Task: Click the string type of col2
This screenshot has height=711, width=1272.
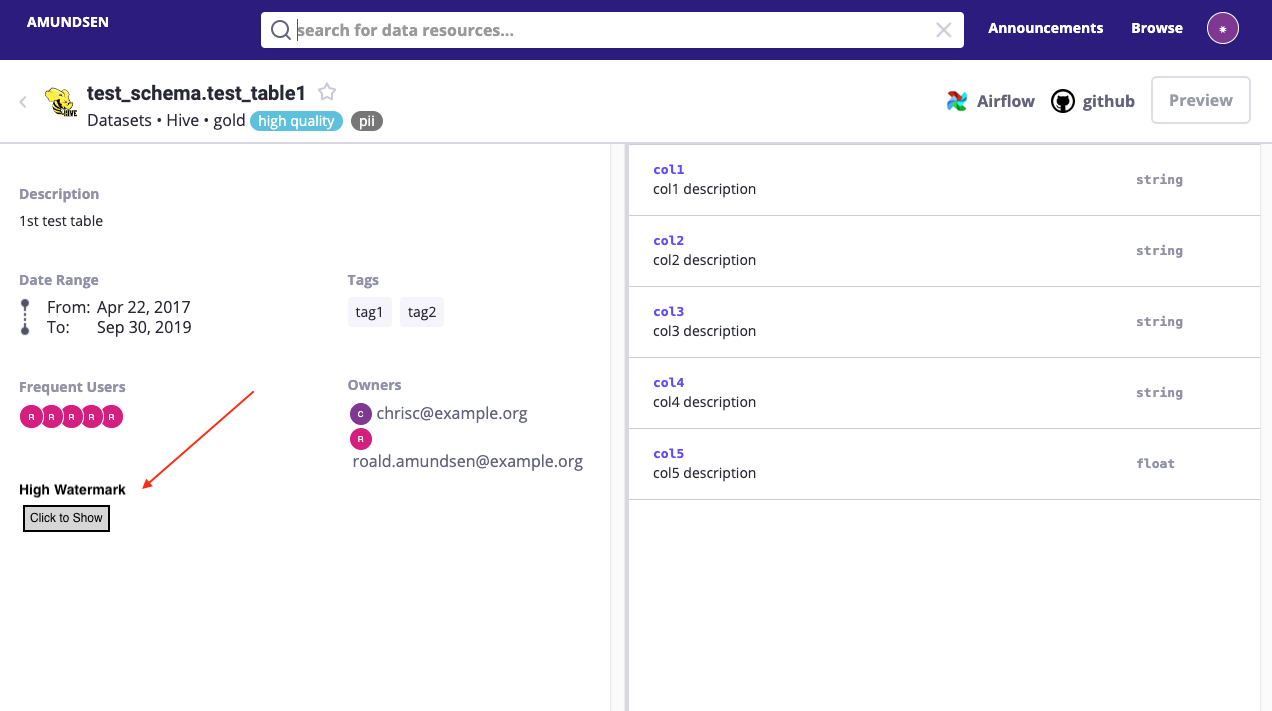Action: [1159, 251]
